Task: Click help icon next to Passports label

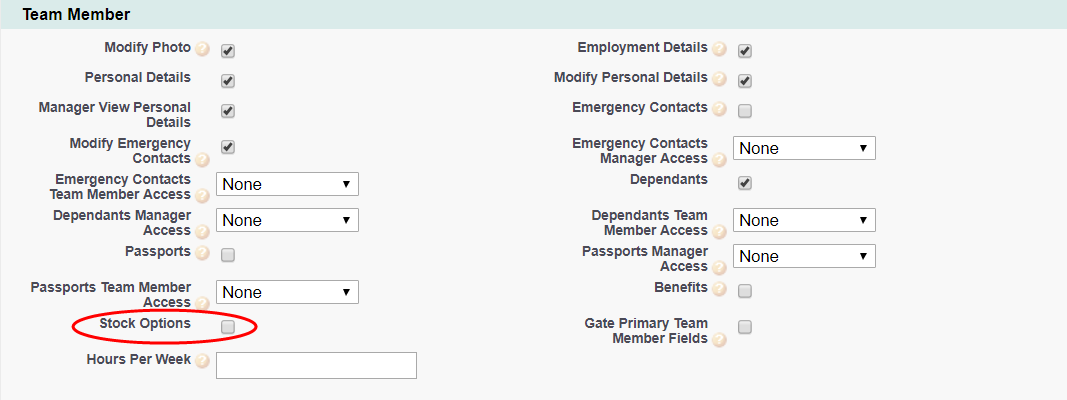Action: pos(202,254)
